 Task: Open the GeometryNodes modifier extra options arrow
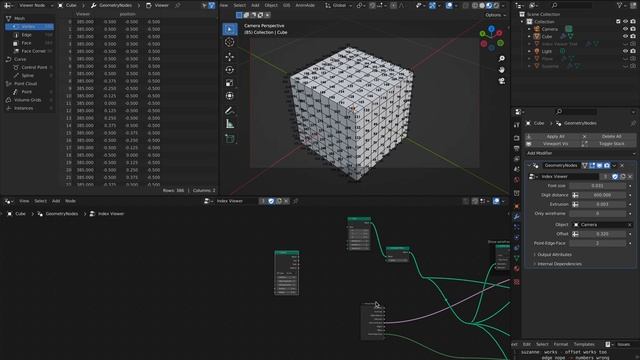coord(614,165)
